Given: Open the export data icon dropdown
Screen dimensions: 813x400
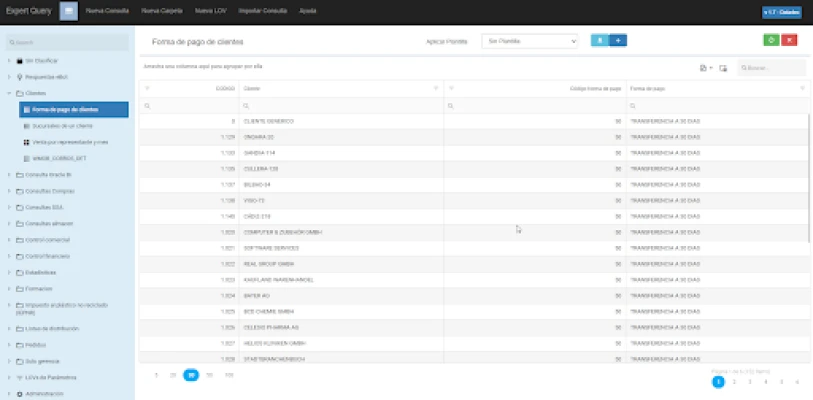Looking at the screenshot, I should pyautogui.click(x=705, y=68).
